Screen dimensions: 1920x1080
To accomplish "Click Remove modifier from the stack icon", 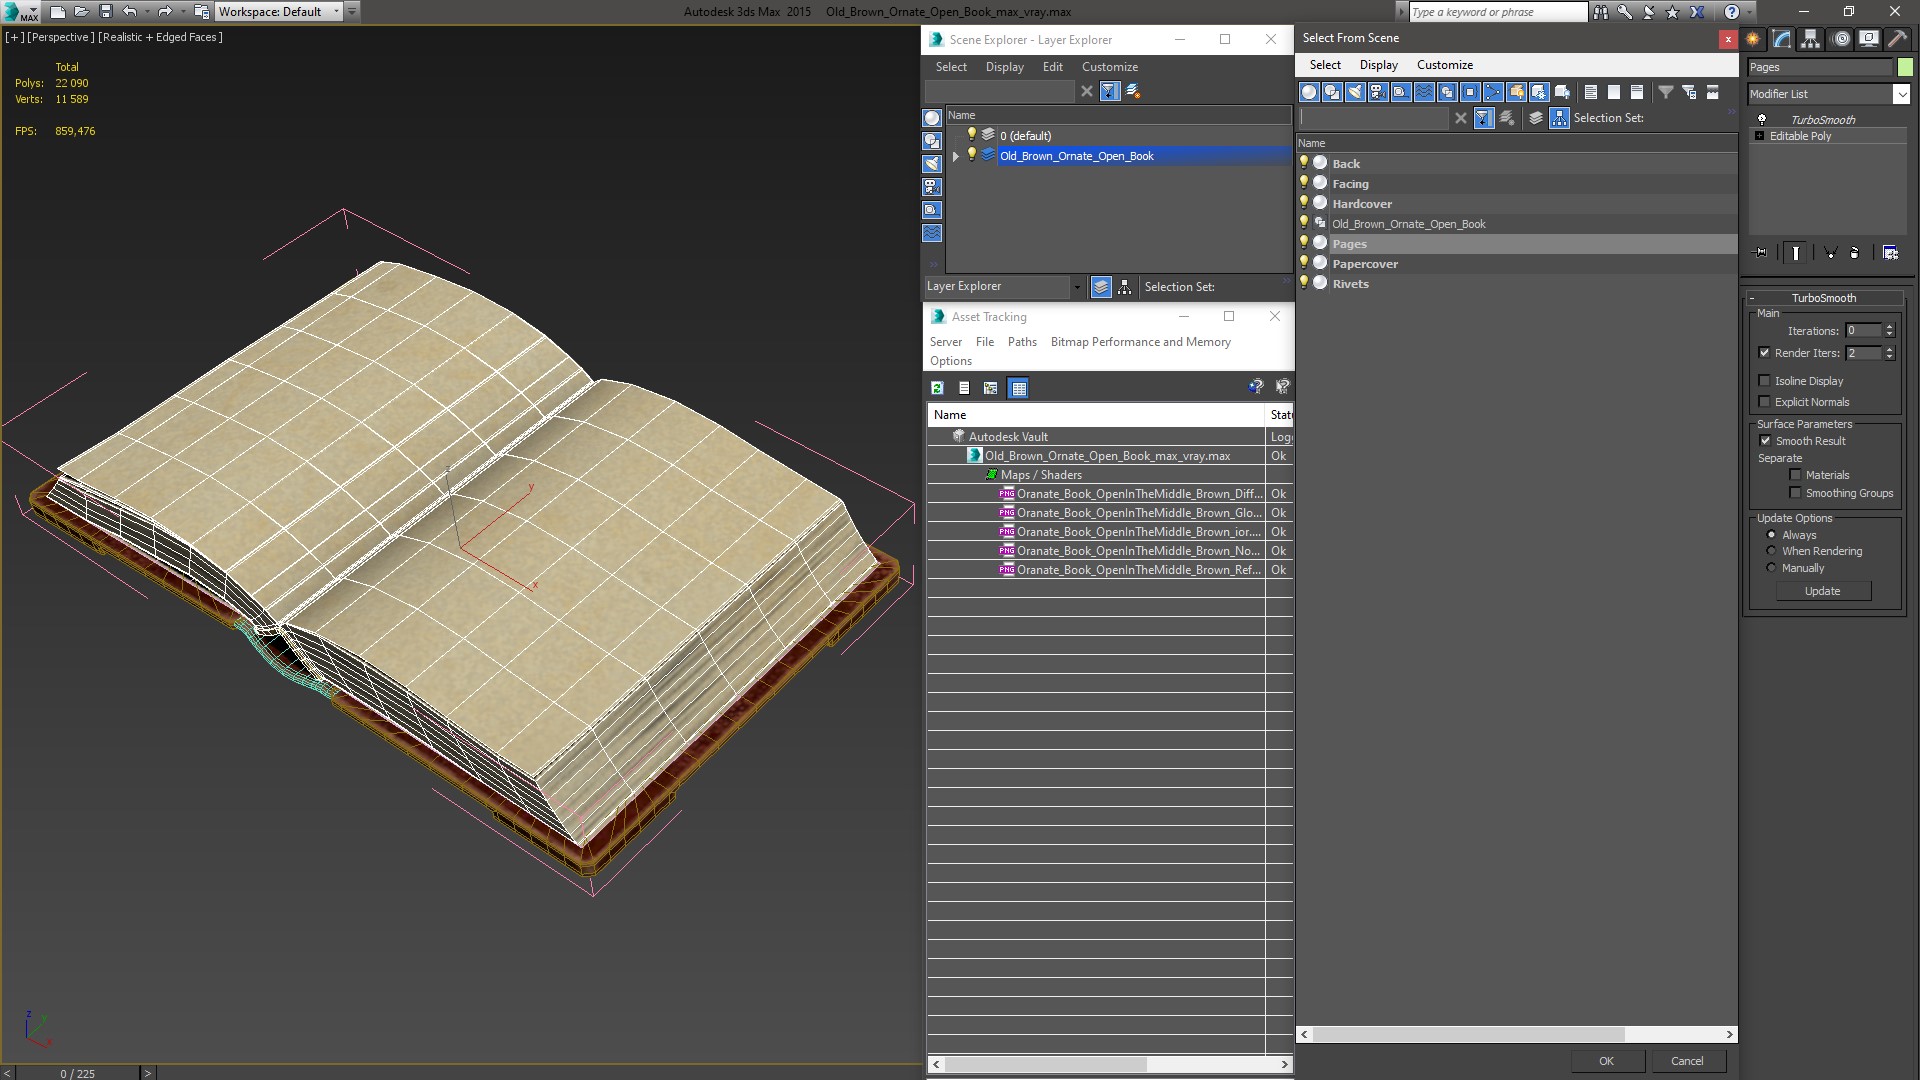I will (x=1854, y=253).
